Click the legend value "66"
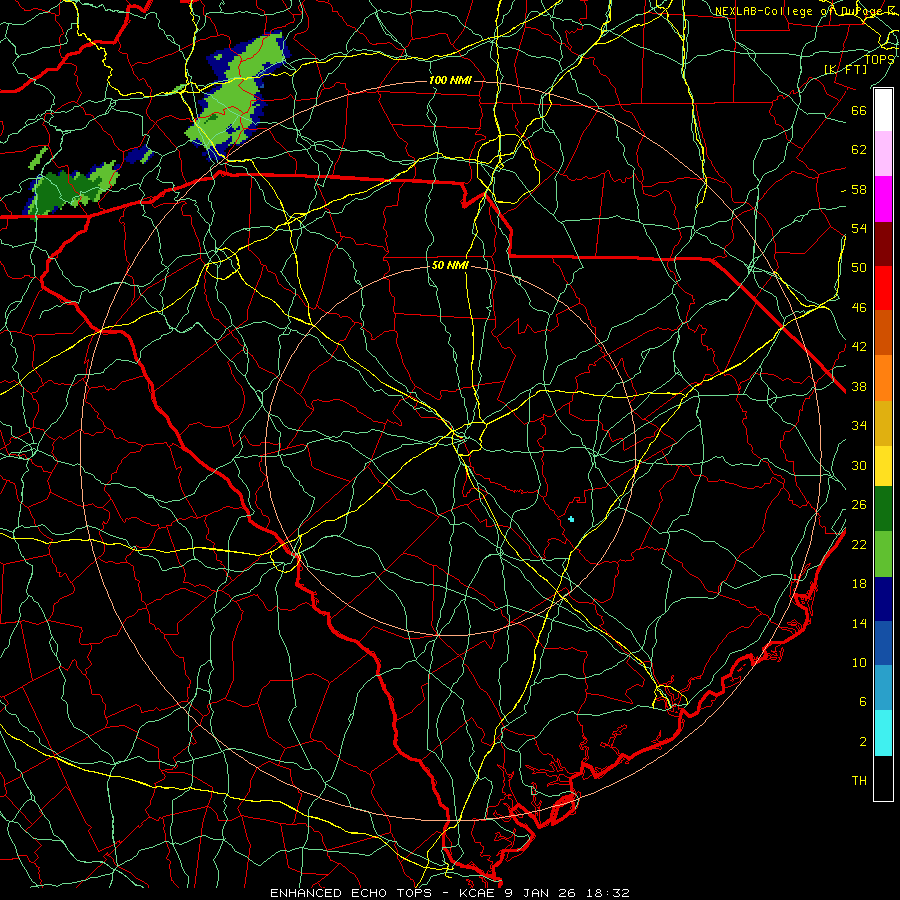The height and width of the screenshot is (900, 900). tap(859, 110)
